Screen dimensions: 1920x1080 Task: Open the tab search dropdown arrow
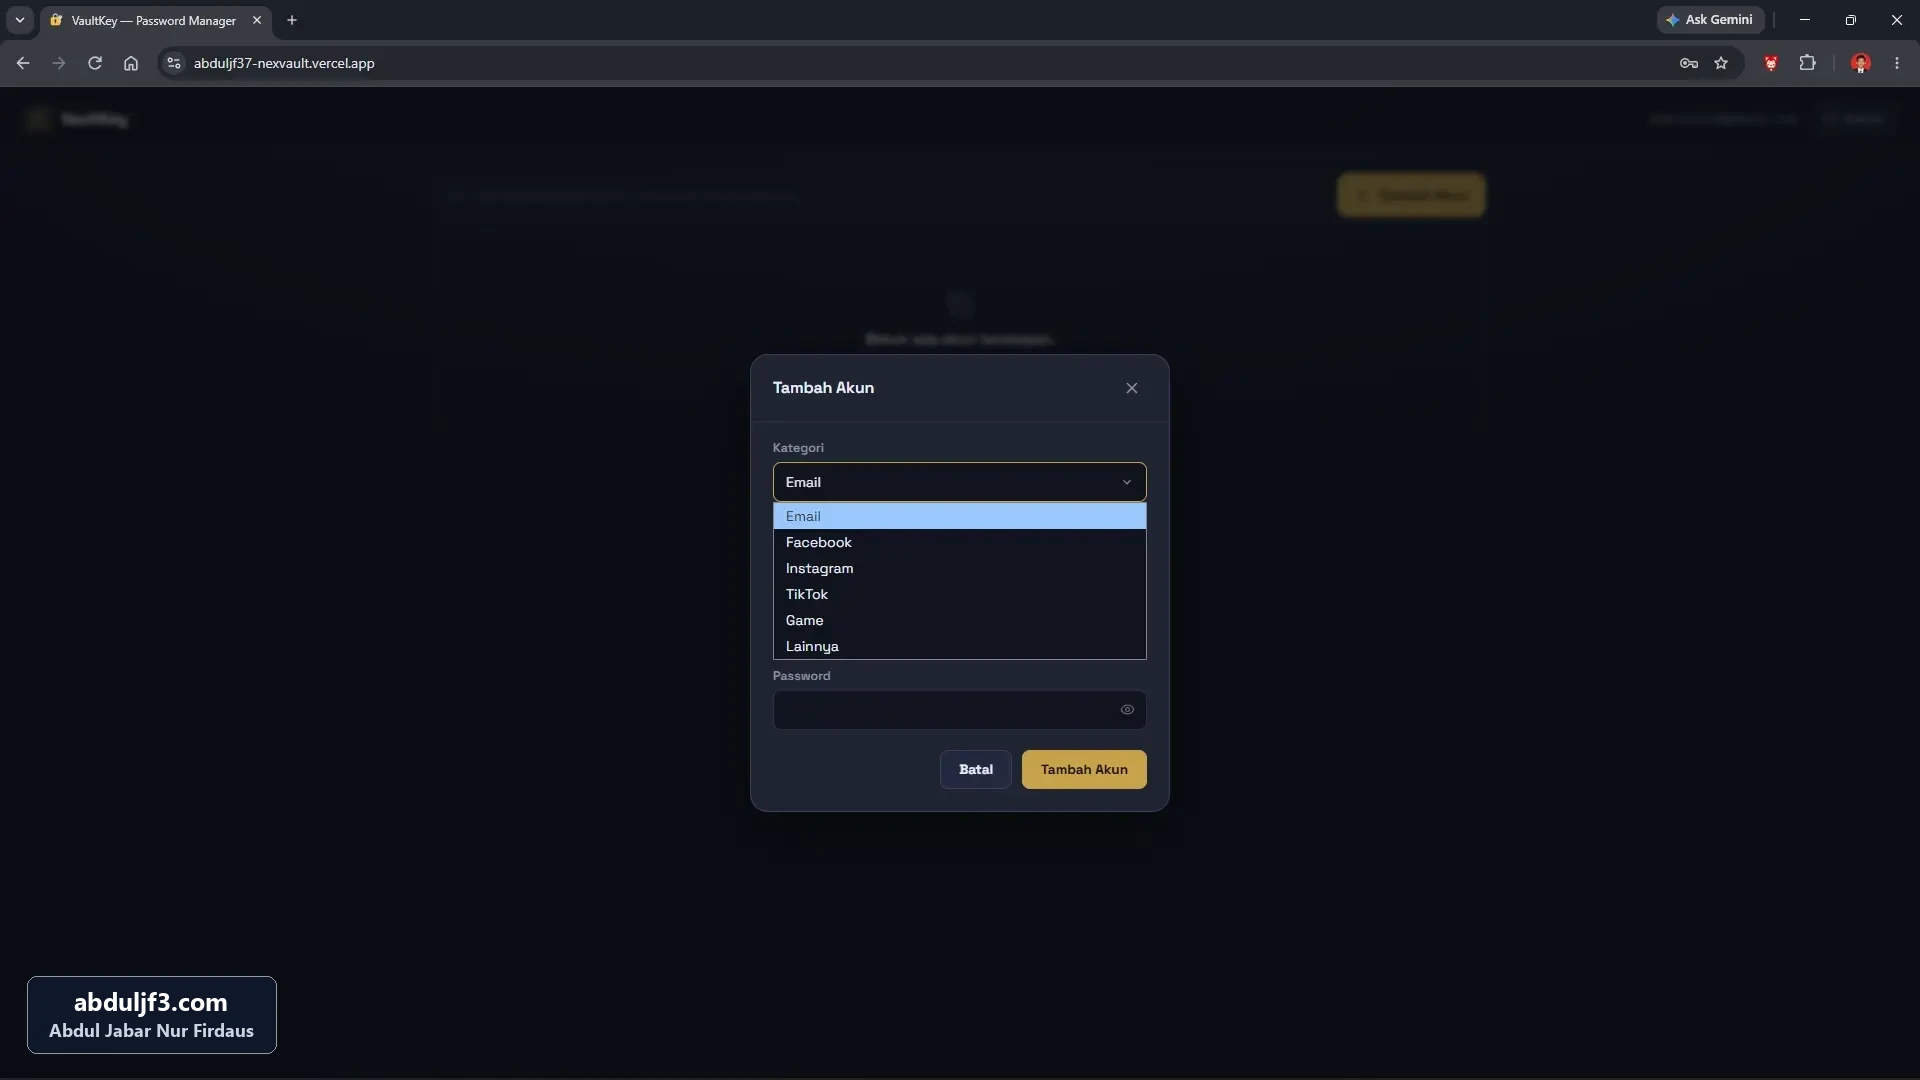click(19, 20)
